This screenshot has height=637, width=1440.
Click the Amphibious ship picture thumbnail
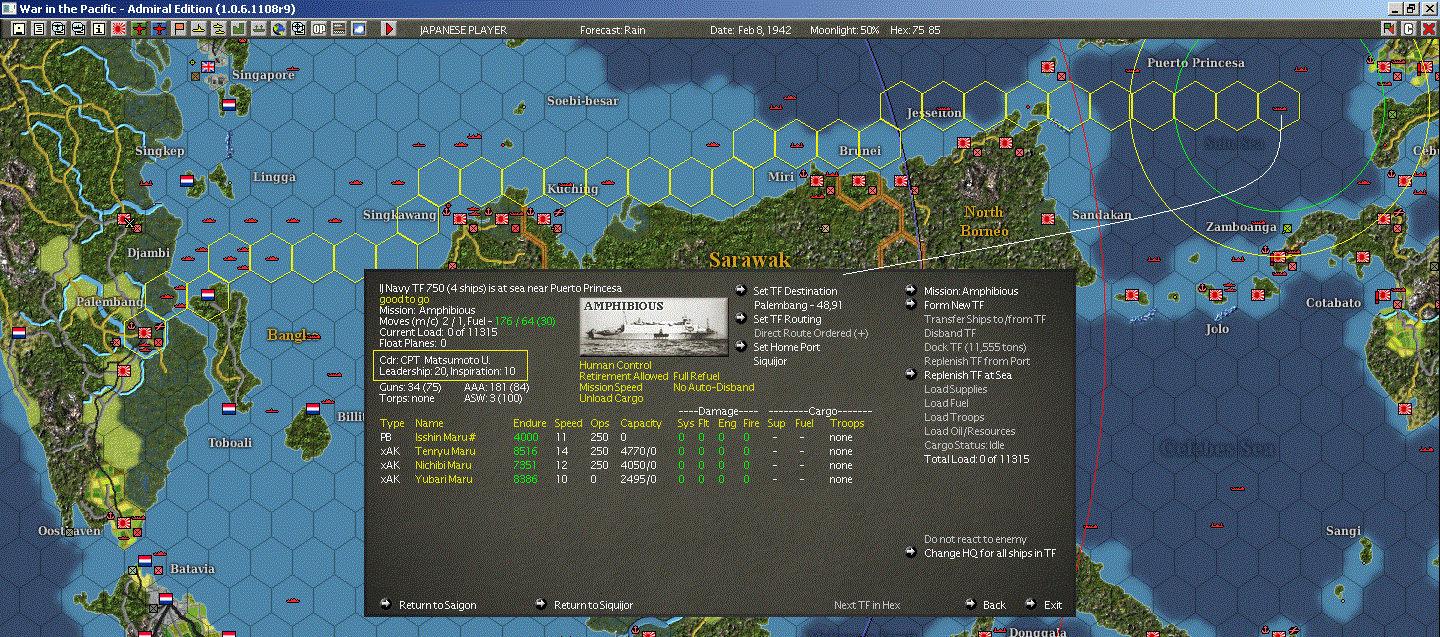[654, 326]
